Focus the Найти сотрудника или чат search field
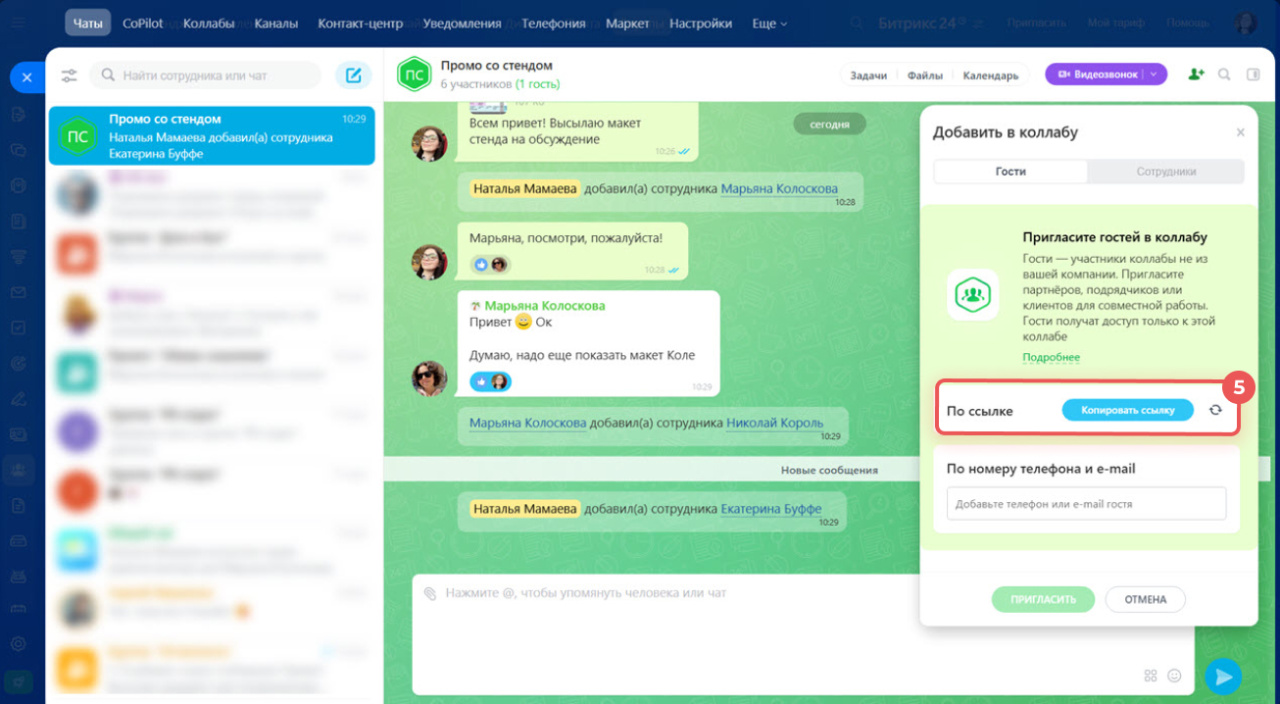1280x704 pixels. pyautogui.click(x=206, y=75)
